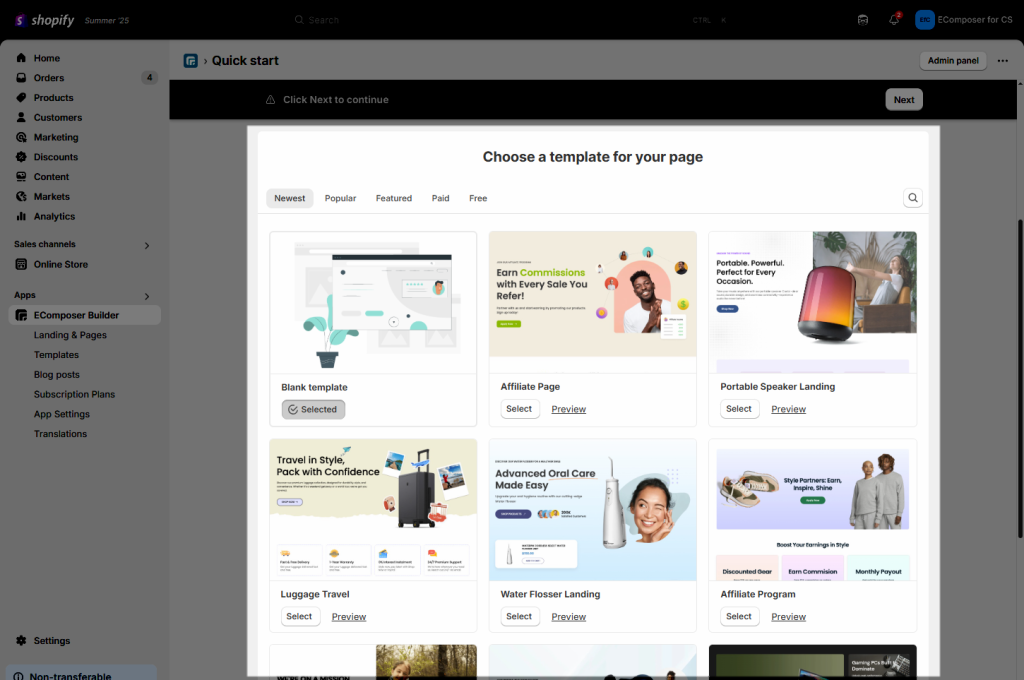Click the Settings label in sidebar
Screen dimensions: 1024x680
coord(52,641)
